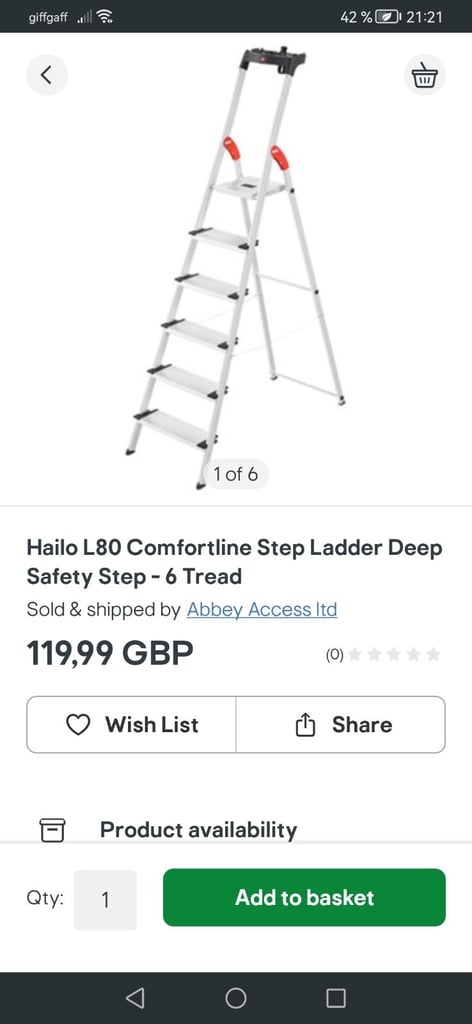
Task: Tap the battery indicator in status bar
Action: tap(389, 16)
